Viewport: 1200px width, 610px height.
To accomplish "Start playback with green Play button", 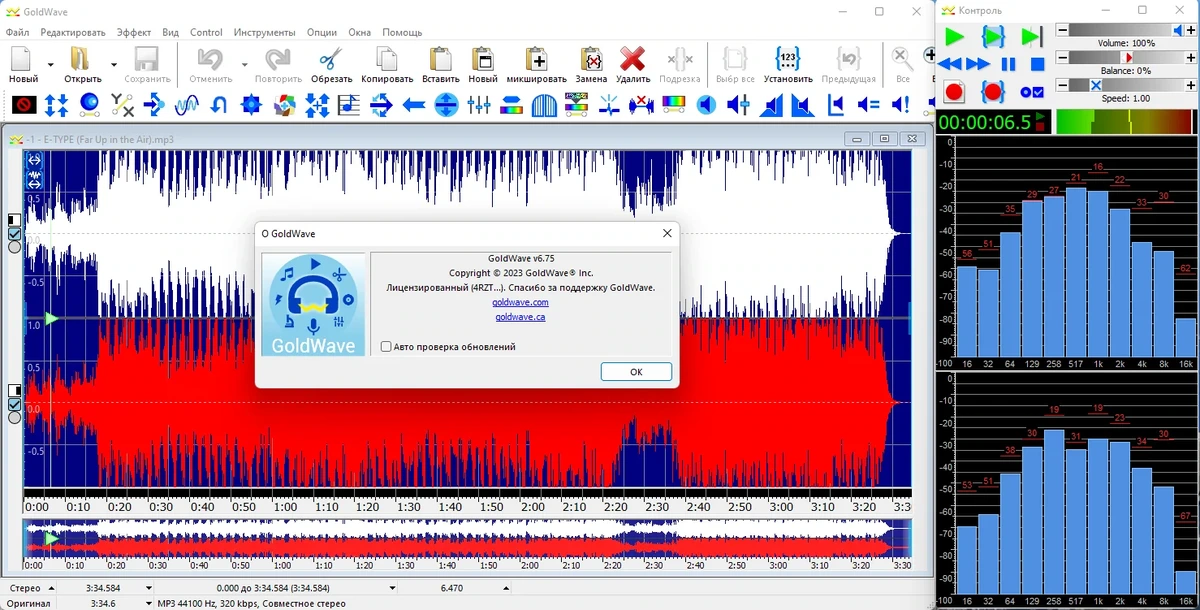I will [x=954, y=37].
